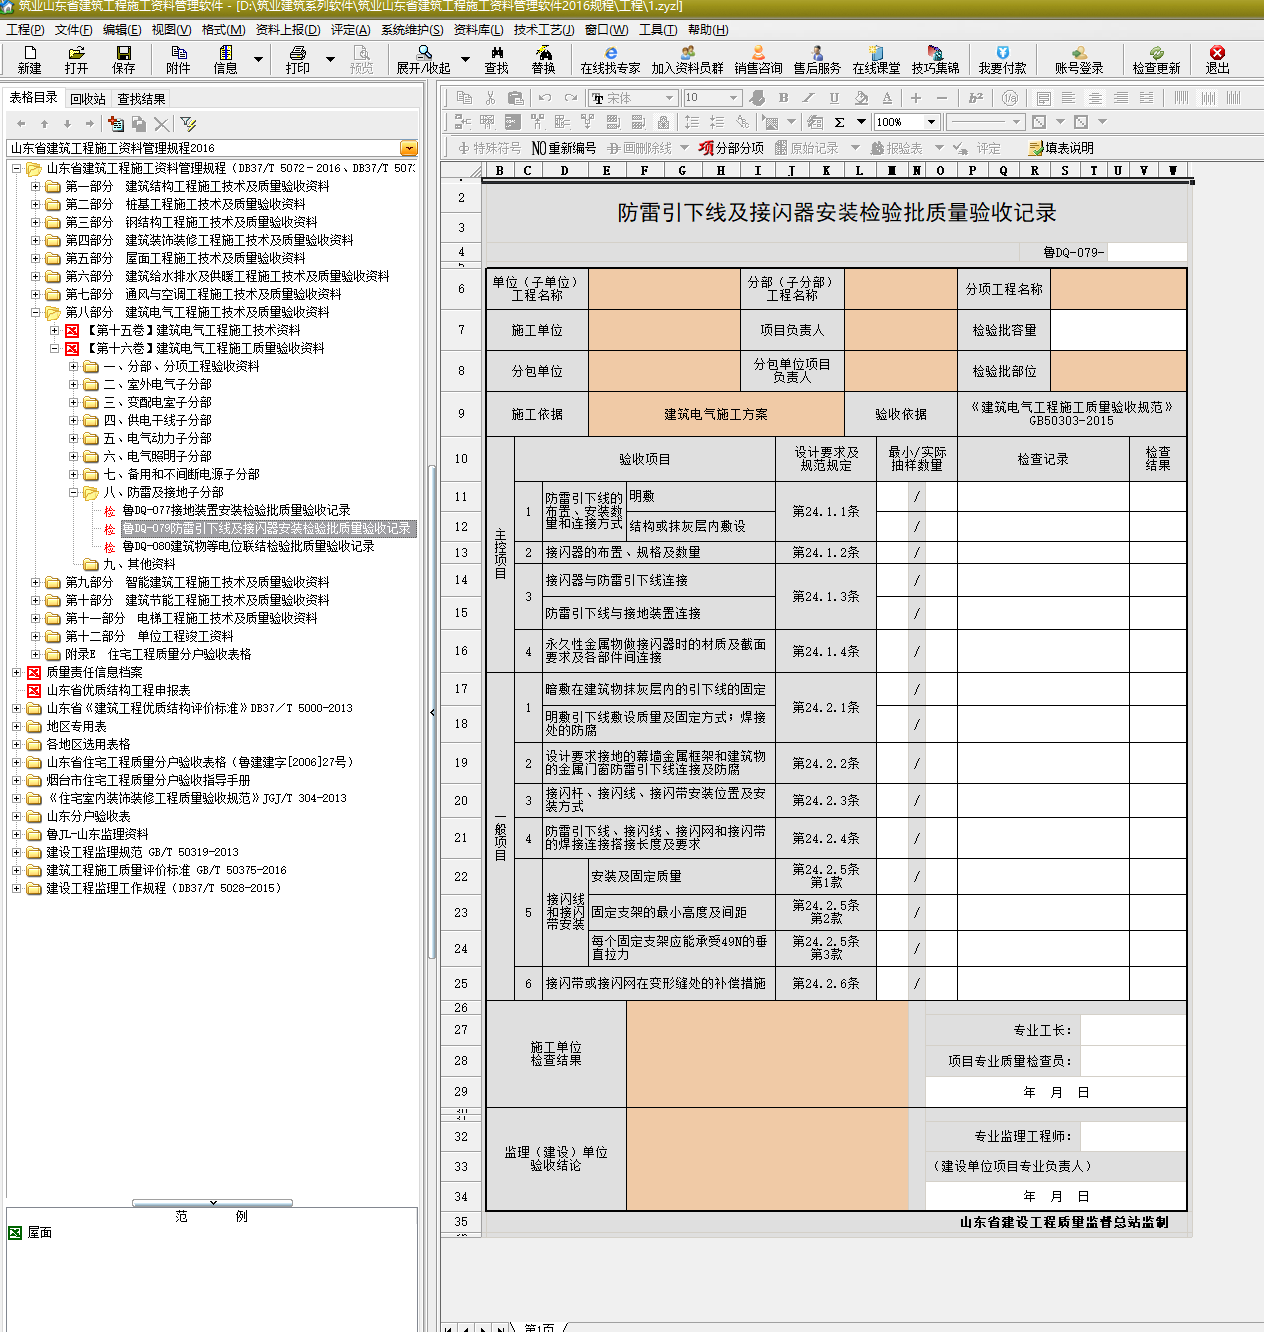Toggle left text alignment button

coord(1069,97)
